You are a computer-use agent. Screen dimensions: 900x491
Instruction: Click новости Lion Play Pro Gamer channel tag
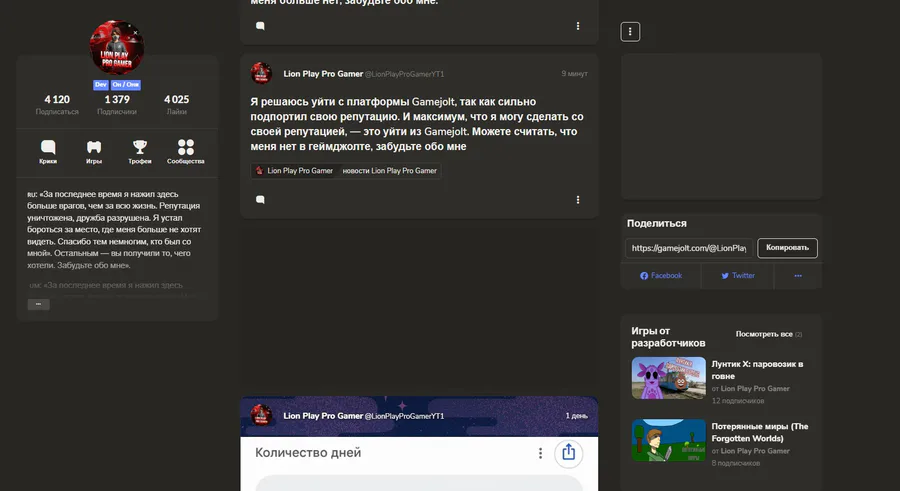[389, 171]
